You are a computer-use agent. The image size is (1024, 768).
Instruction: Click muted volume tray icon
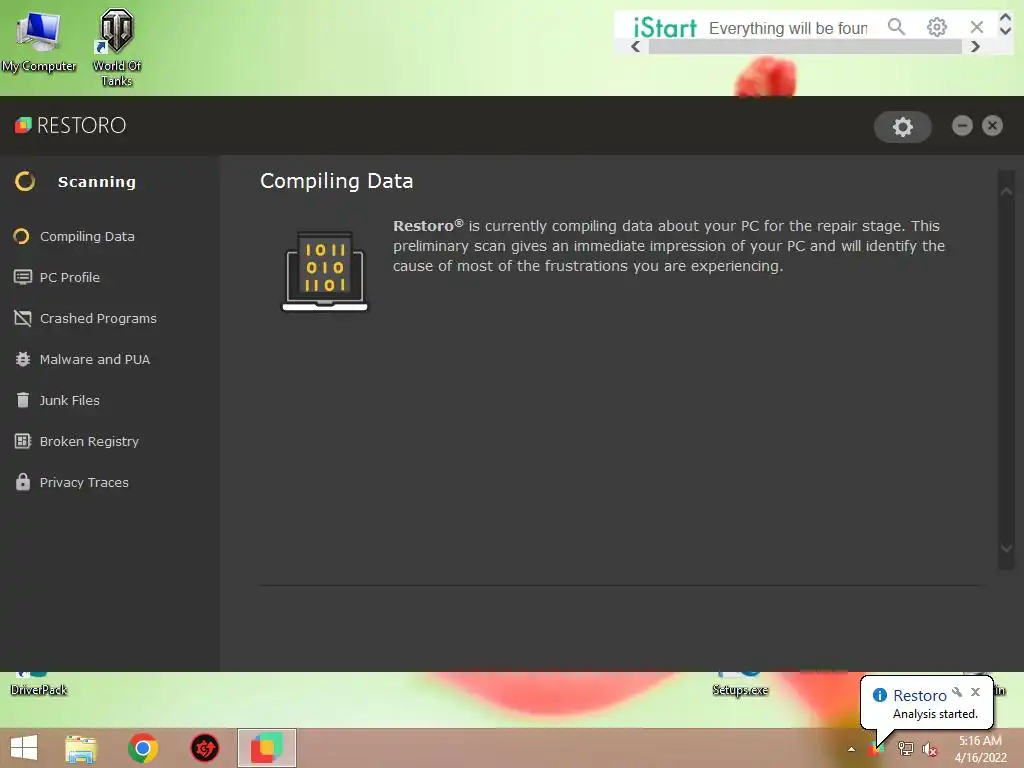point(929,749)
